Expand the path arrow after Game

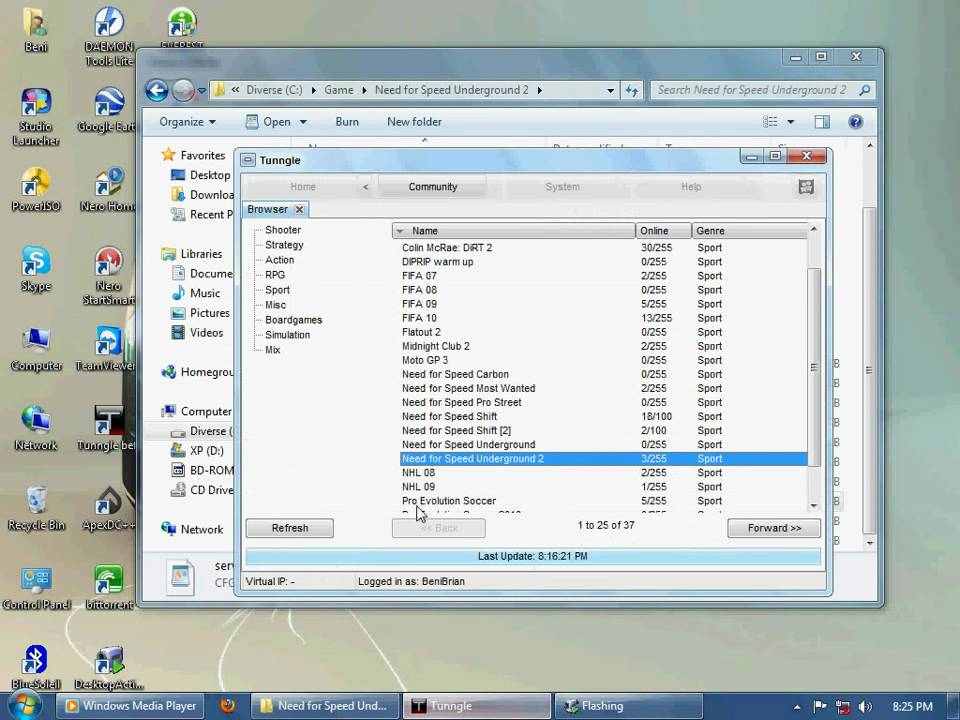tap(364, 91)
